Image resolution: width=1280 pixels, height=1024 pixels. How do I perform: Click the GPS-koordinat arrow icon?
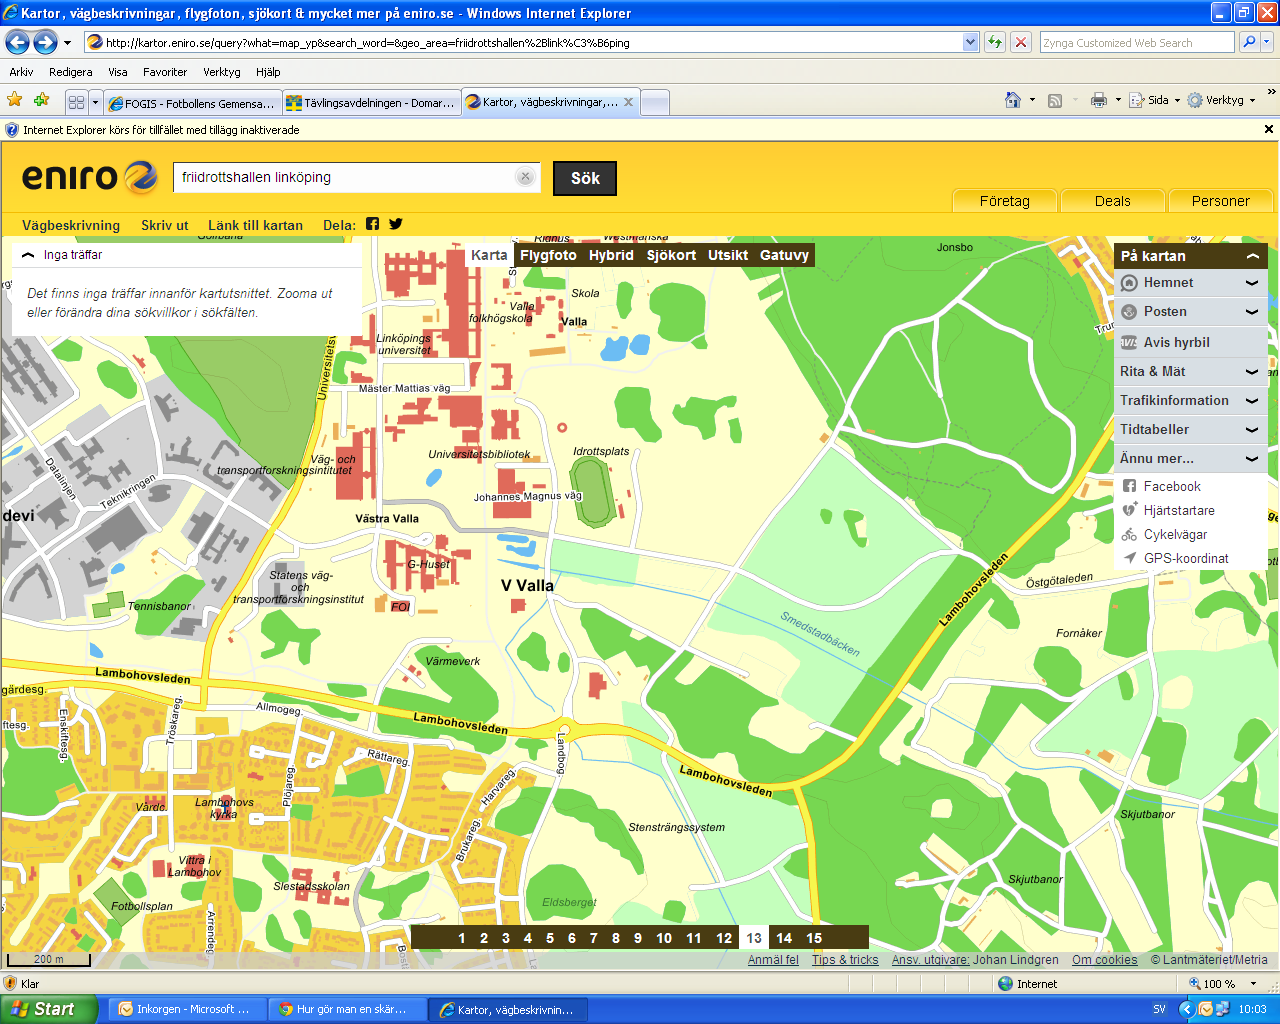[x=1129, y=558]
